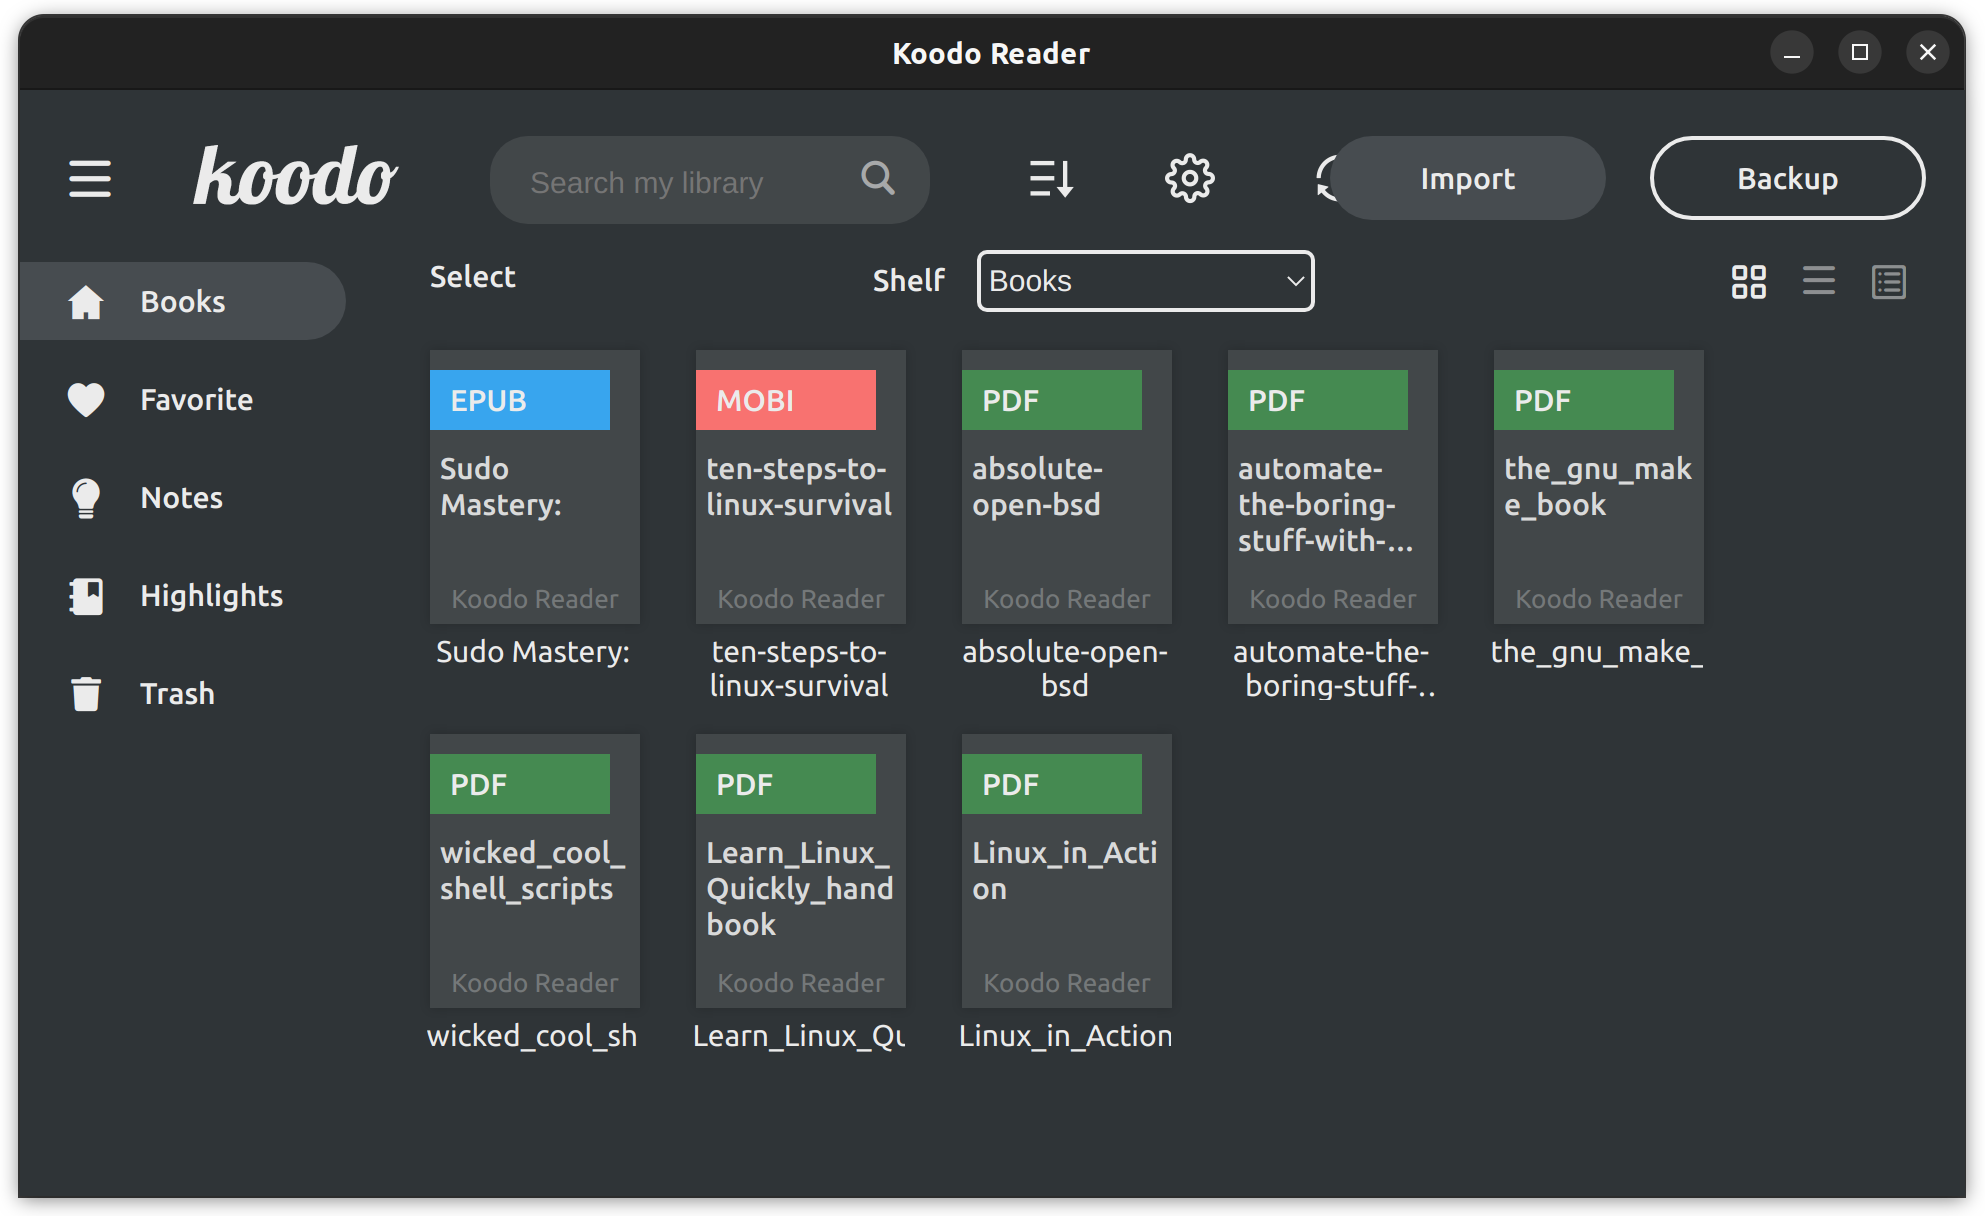The width and height of the screenshot is (1985, 1216).
Task: Open the Notes section
Action: point(181,497)
